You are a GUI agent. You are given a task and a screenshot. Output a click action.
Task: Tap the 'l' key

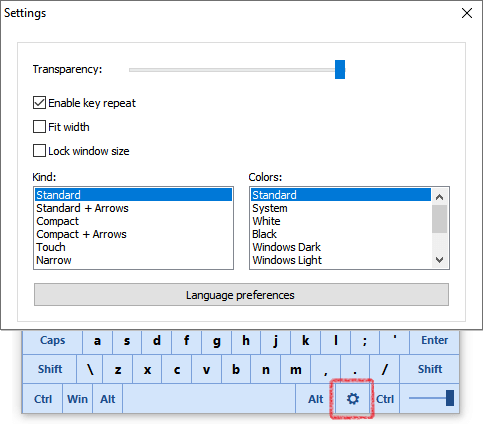[x=335, y=341]
